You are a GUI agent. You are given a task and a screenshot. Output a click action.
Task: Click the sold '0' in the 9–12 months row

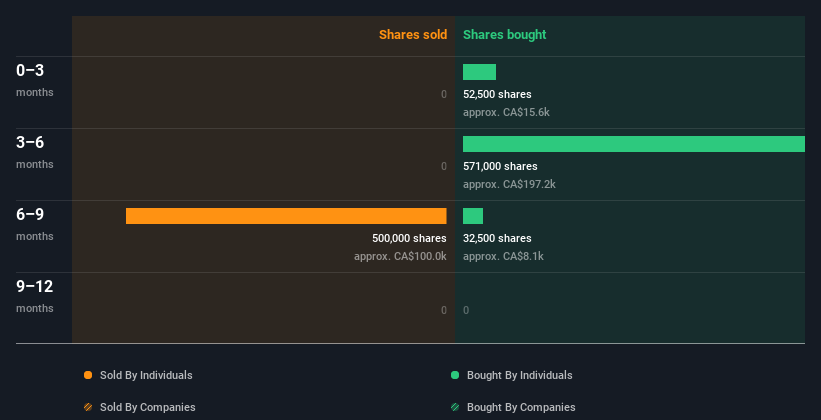[443, 310]
